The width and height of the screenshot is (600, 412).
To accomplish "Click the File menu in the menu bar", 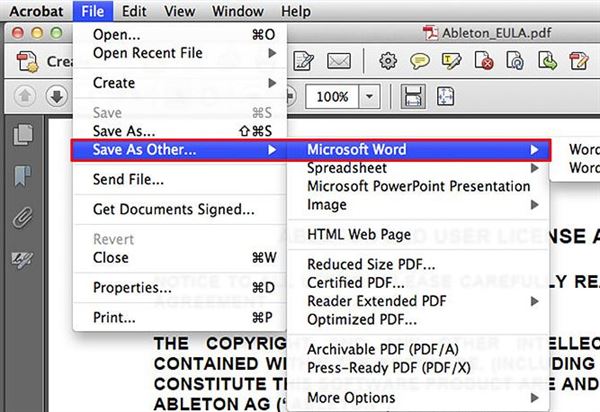I will tap(93, 11).
